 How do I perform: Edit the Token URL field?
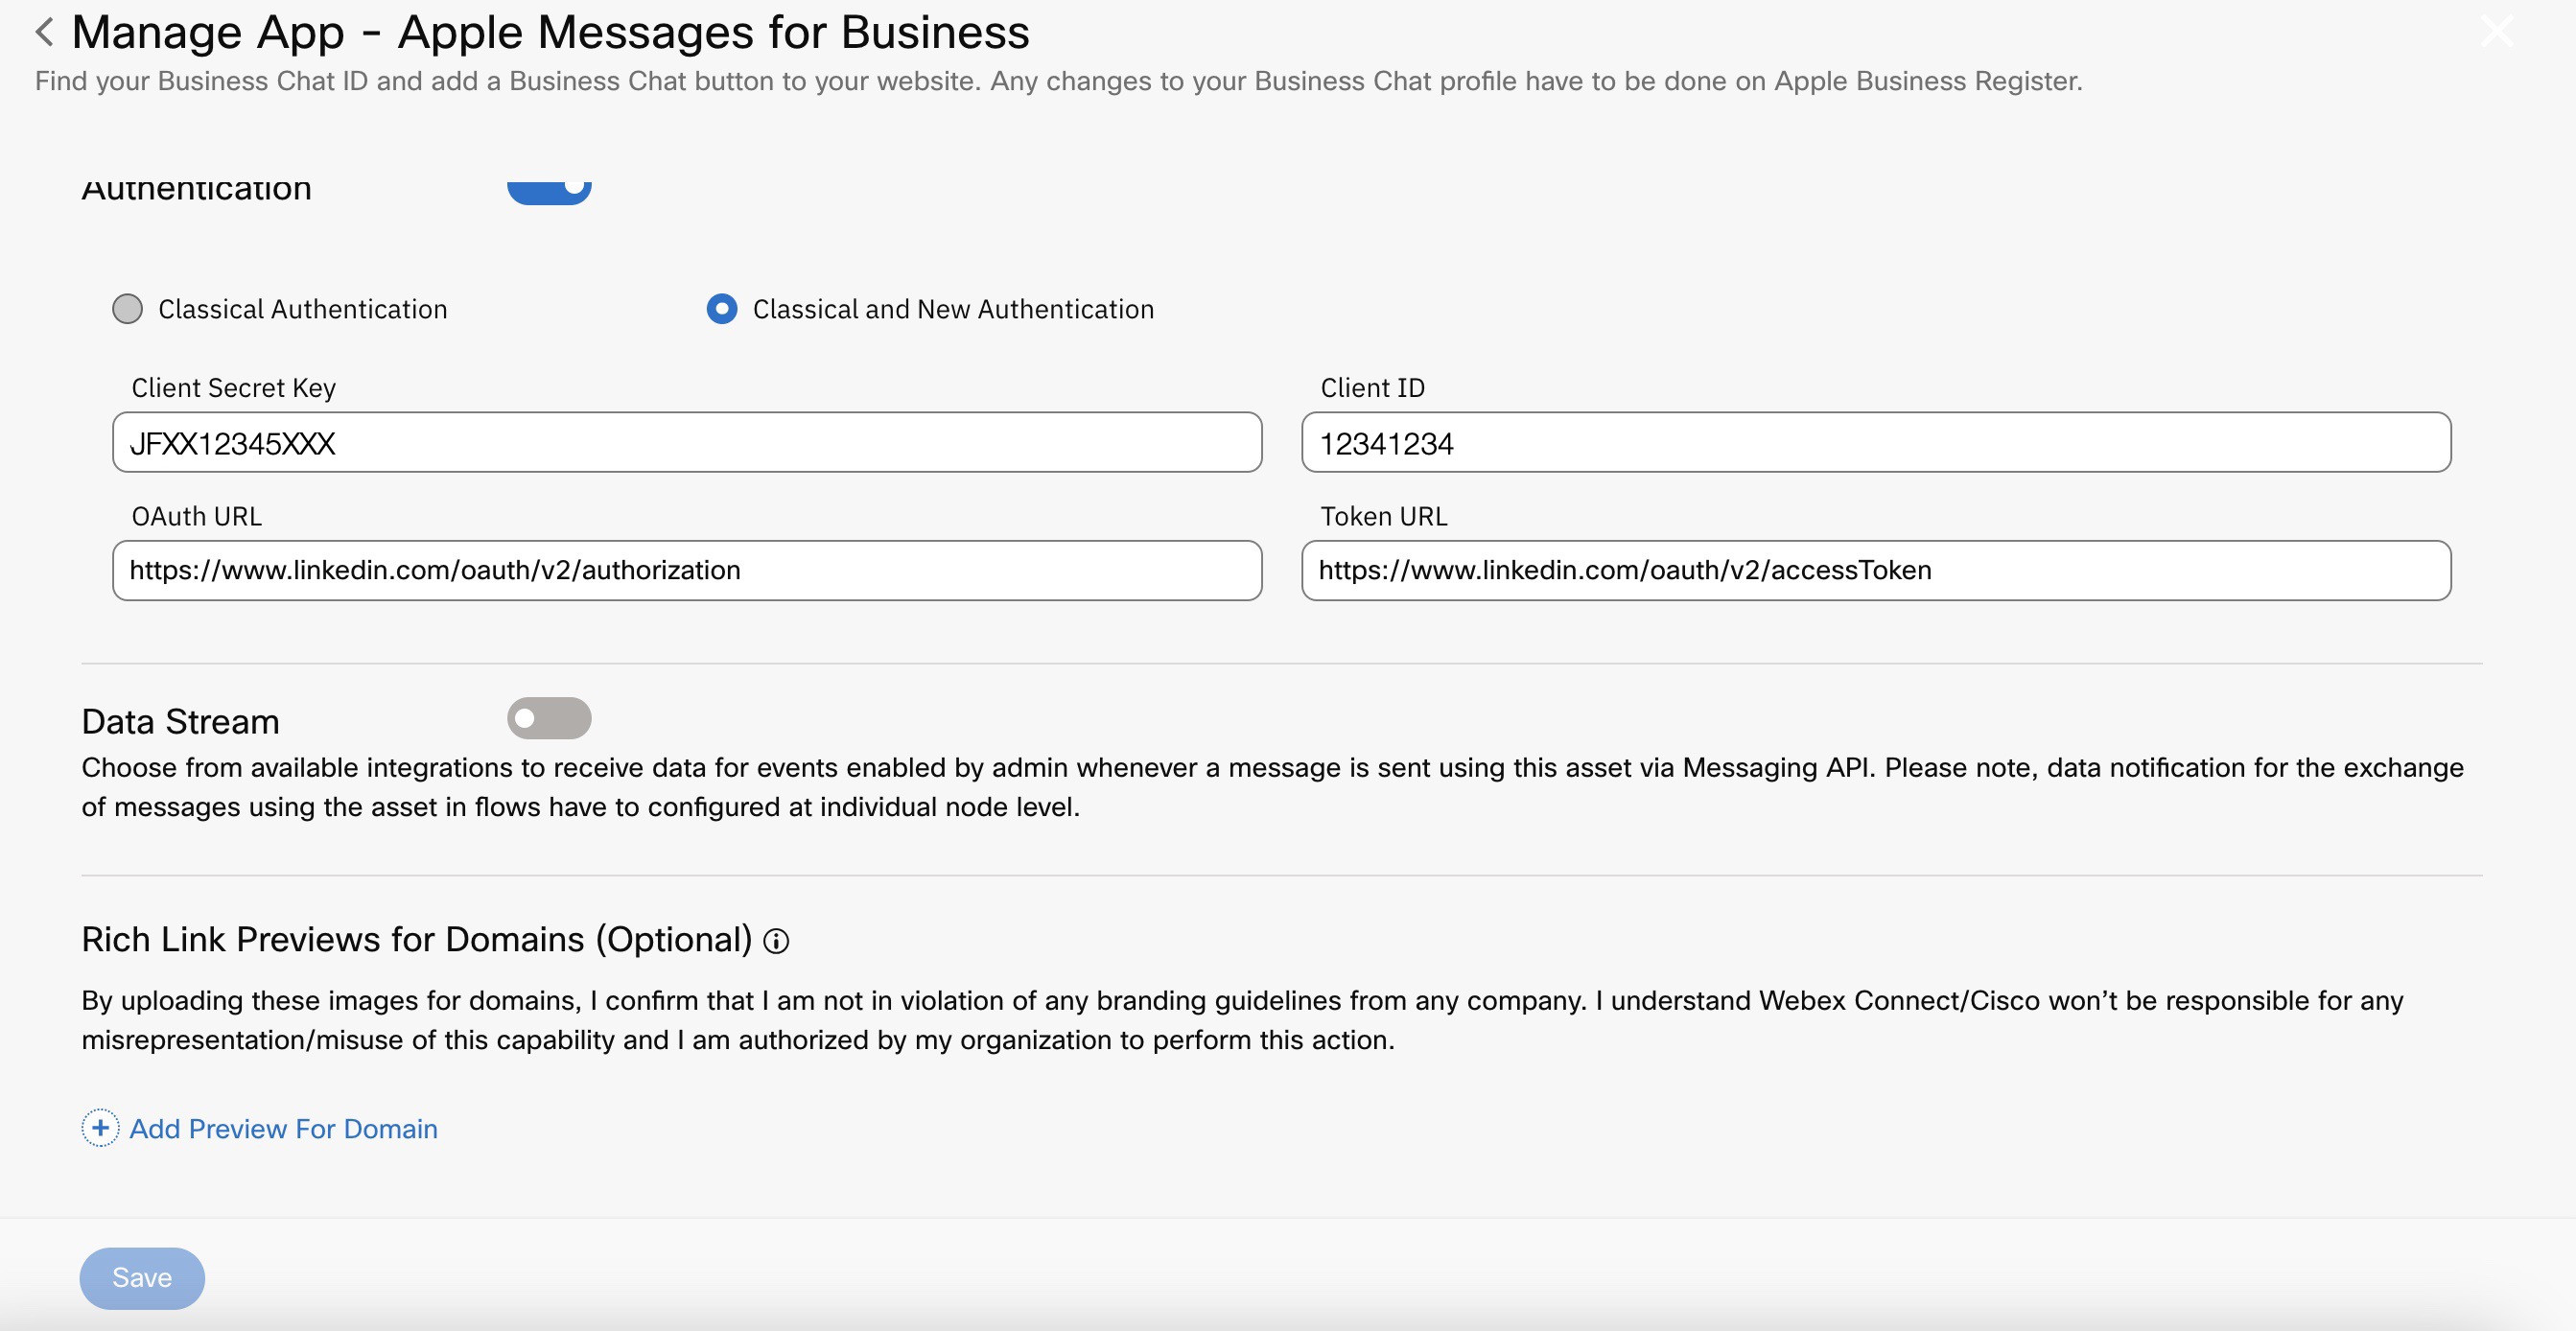(1876, 570)
